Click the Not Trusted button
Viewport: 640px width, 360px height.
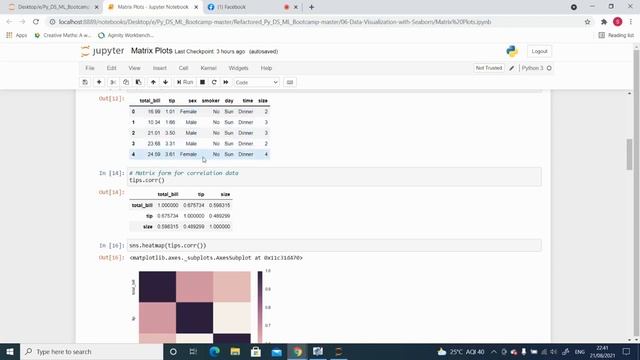pos(489,68)
